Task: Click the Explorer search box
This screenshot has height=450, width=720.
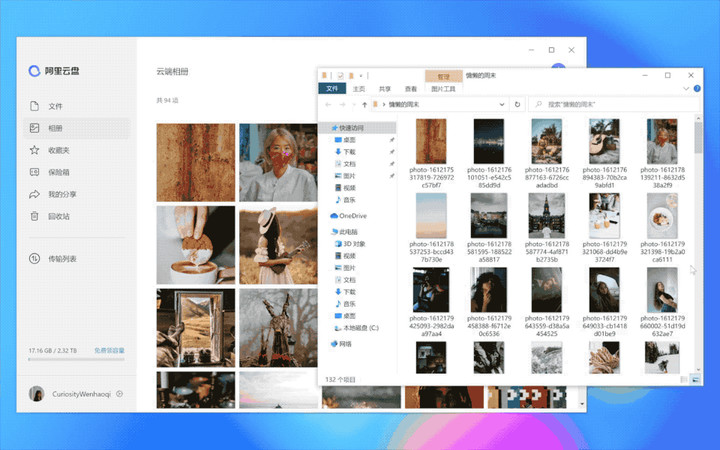Action: [613, 104]
